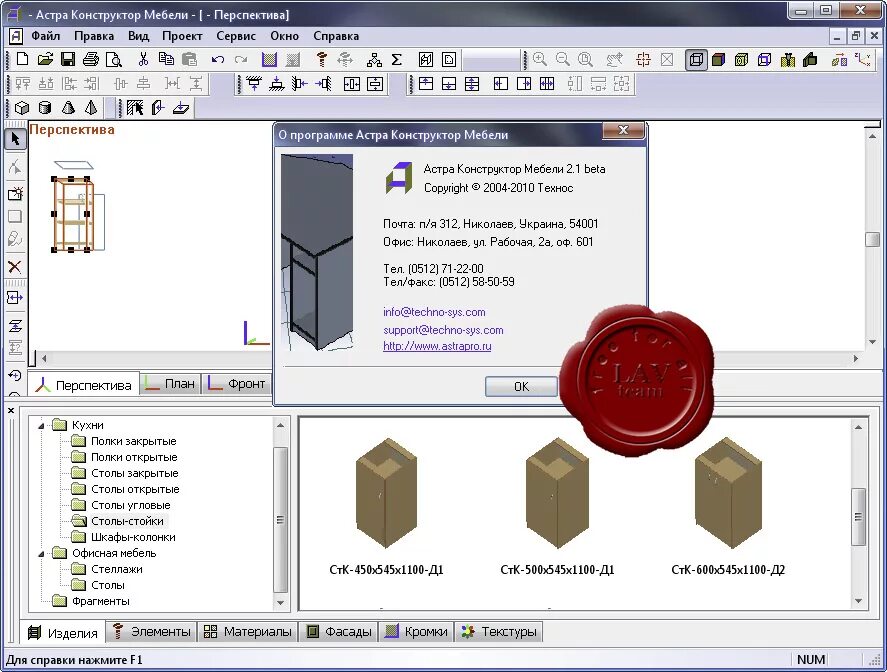This screenshot has height=672, width=887.
Task: Open the Файл menu
Action: [x=45, y=36]
